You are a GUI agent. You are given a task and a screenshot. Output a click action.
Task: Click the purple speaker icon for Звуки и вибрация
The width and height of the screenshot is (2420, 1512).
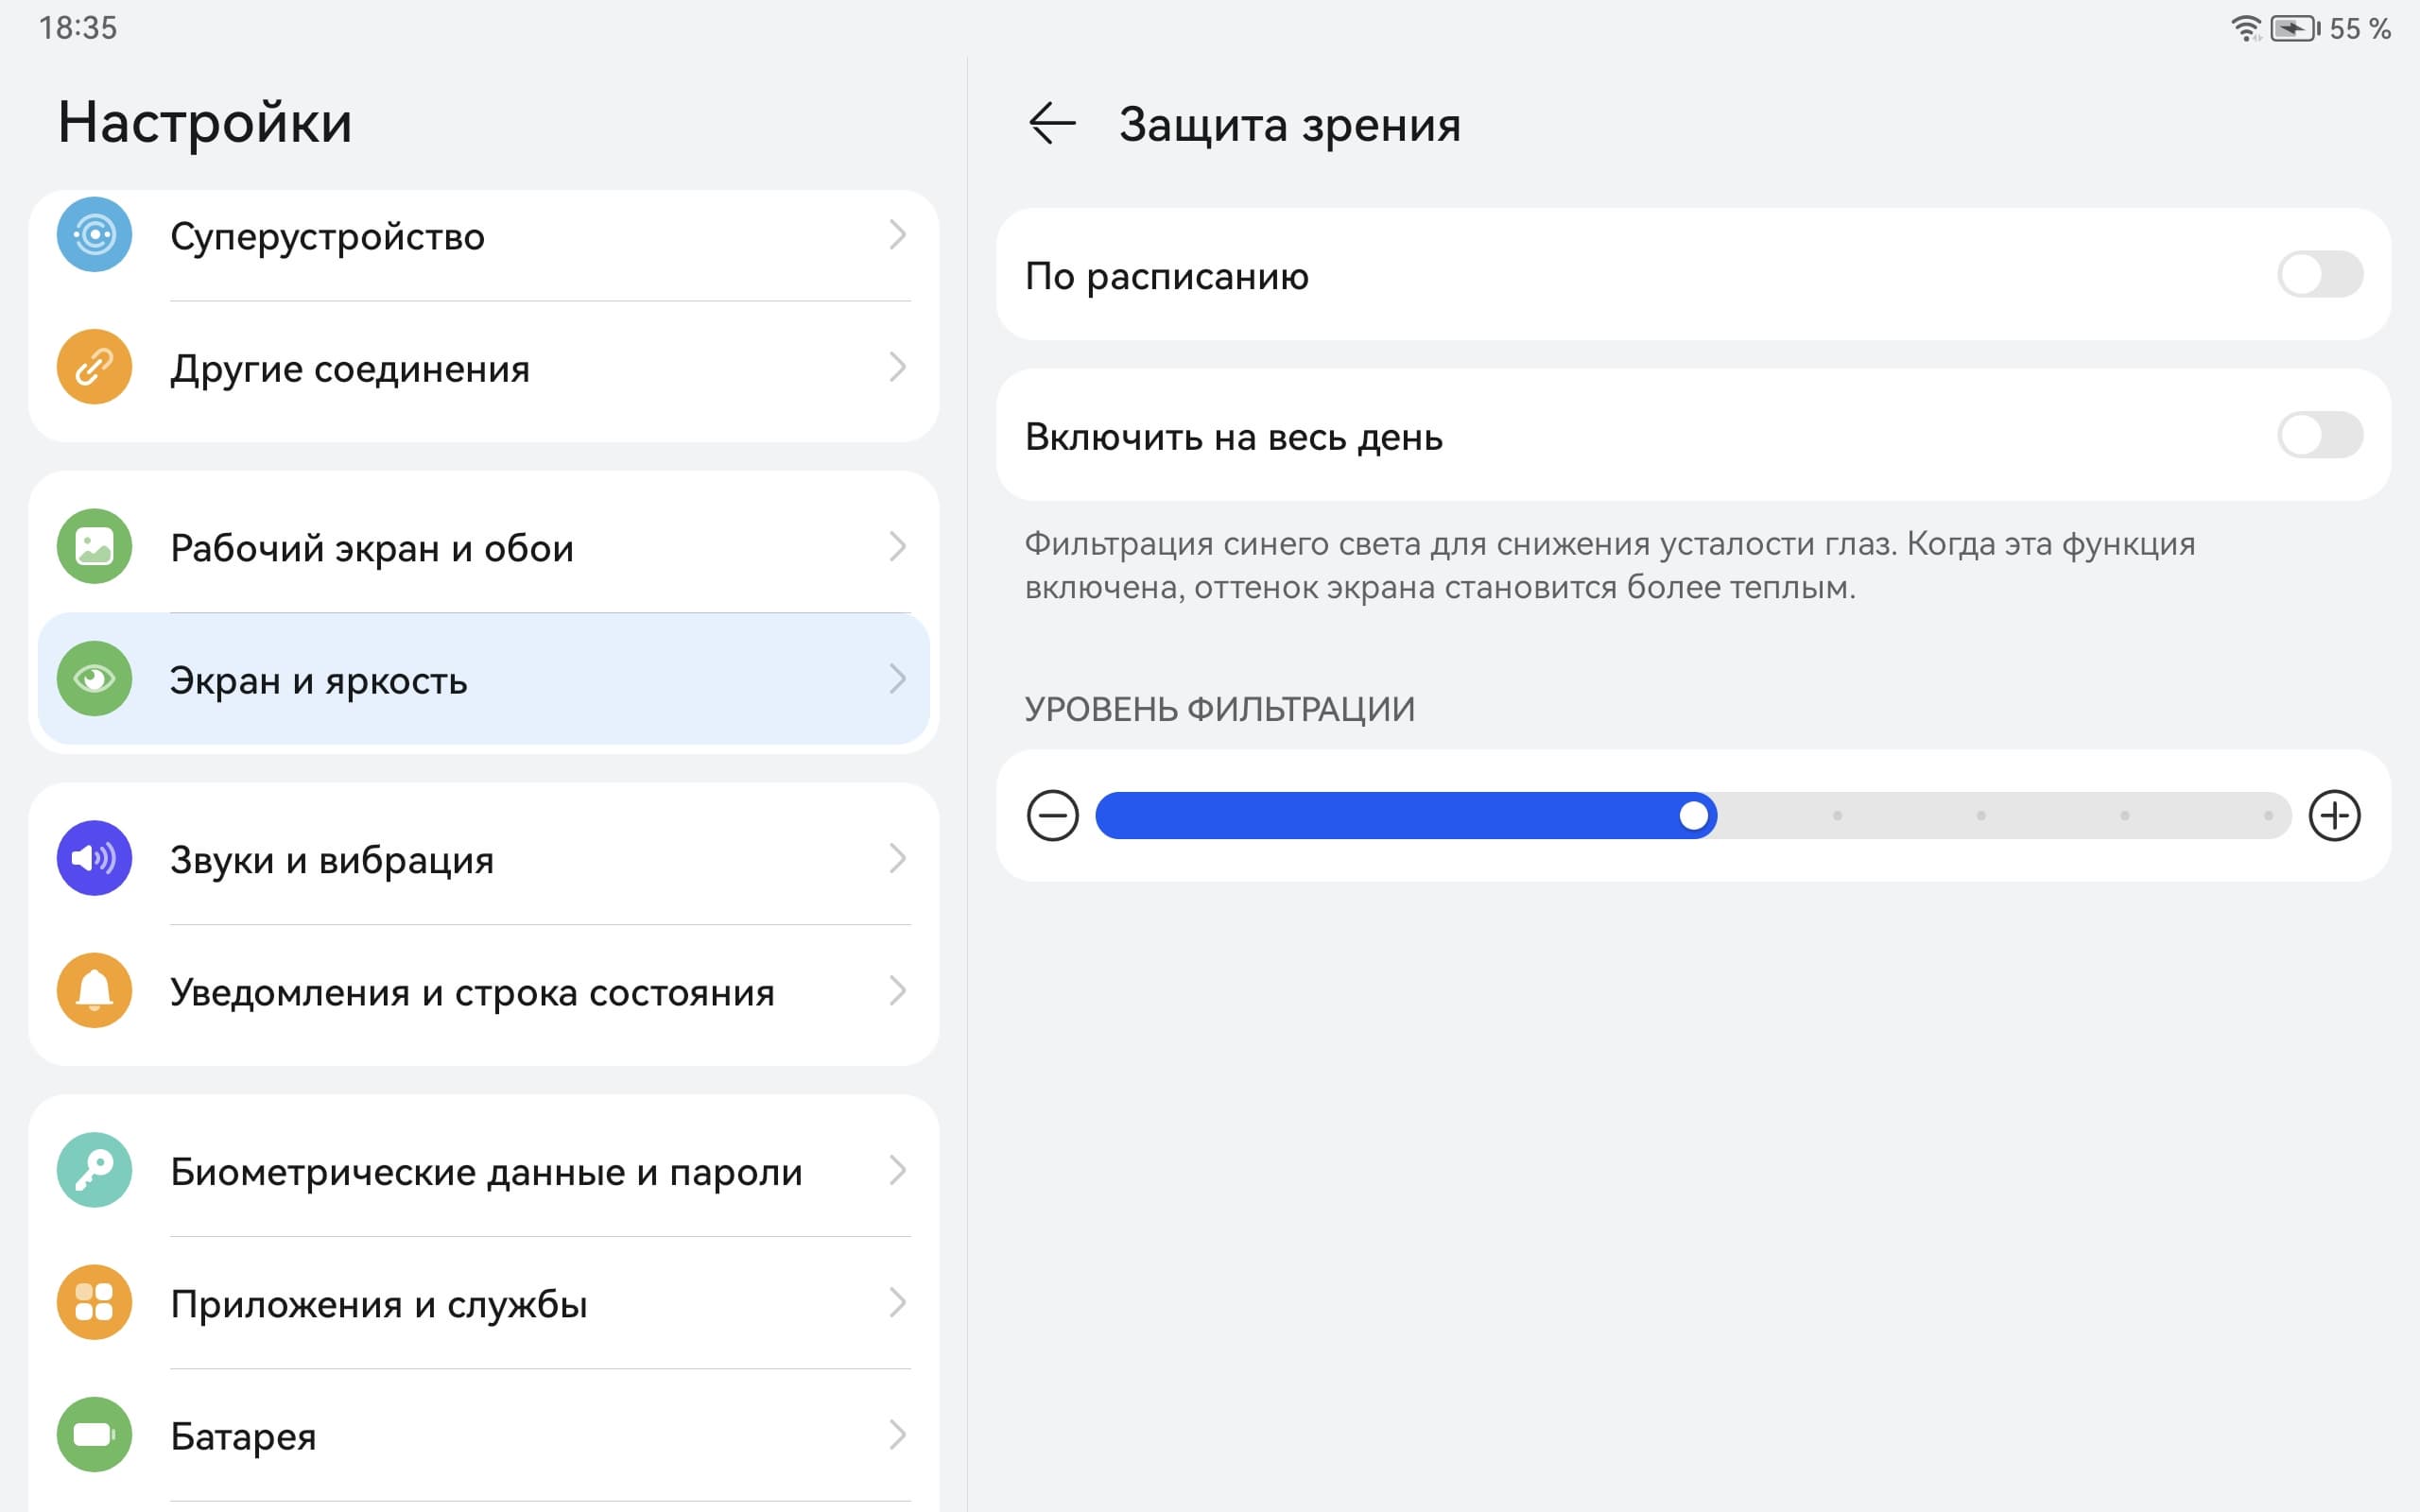[94, 859]
